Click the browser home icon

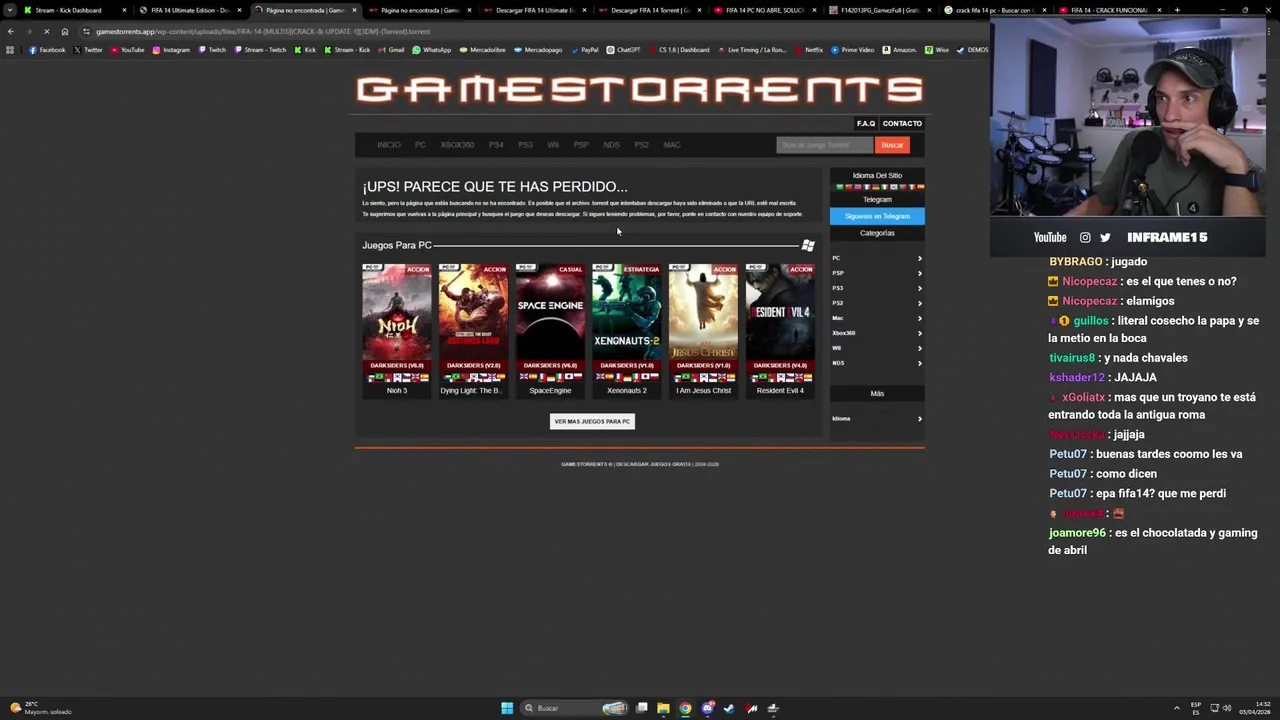coord(65,31)
